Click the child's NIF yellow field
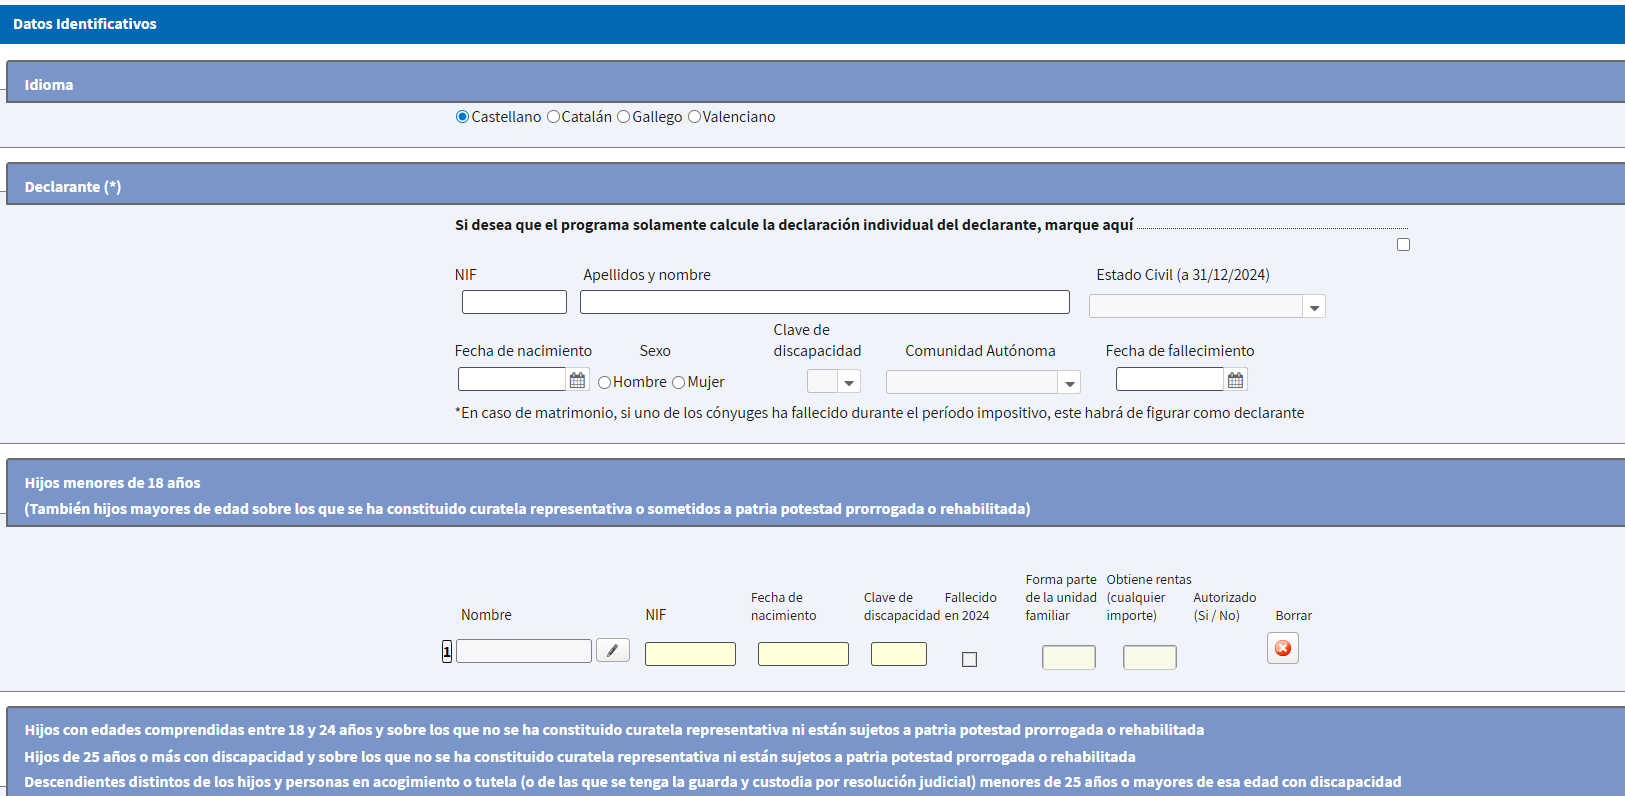The height and width of the screenshot is (796, 1625). click(x=690, y=654)
